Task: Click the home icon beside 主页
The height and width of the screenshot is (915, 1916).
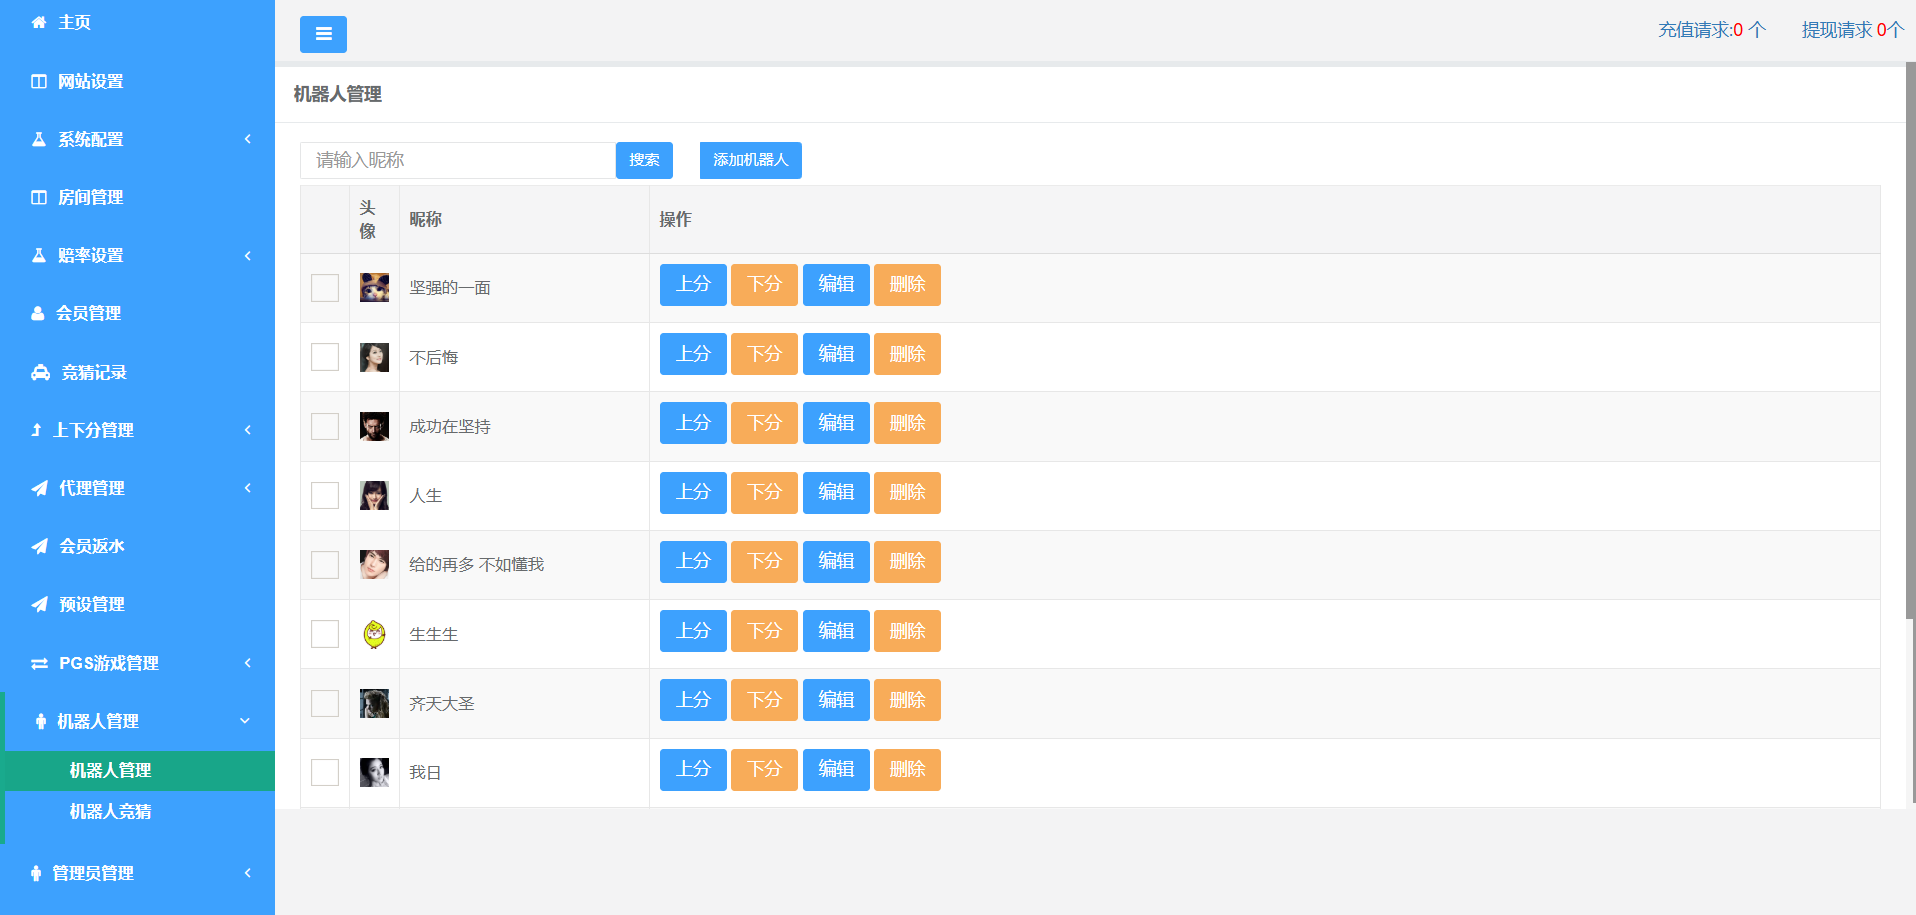Action: tap(39, 22)
